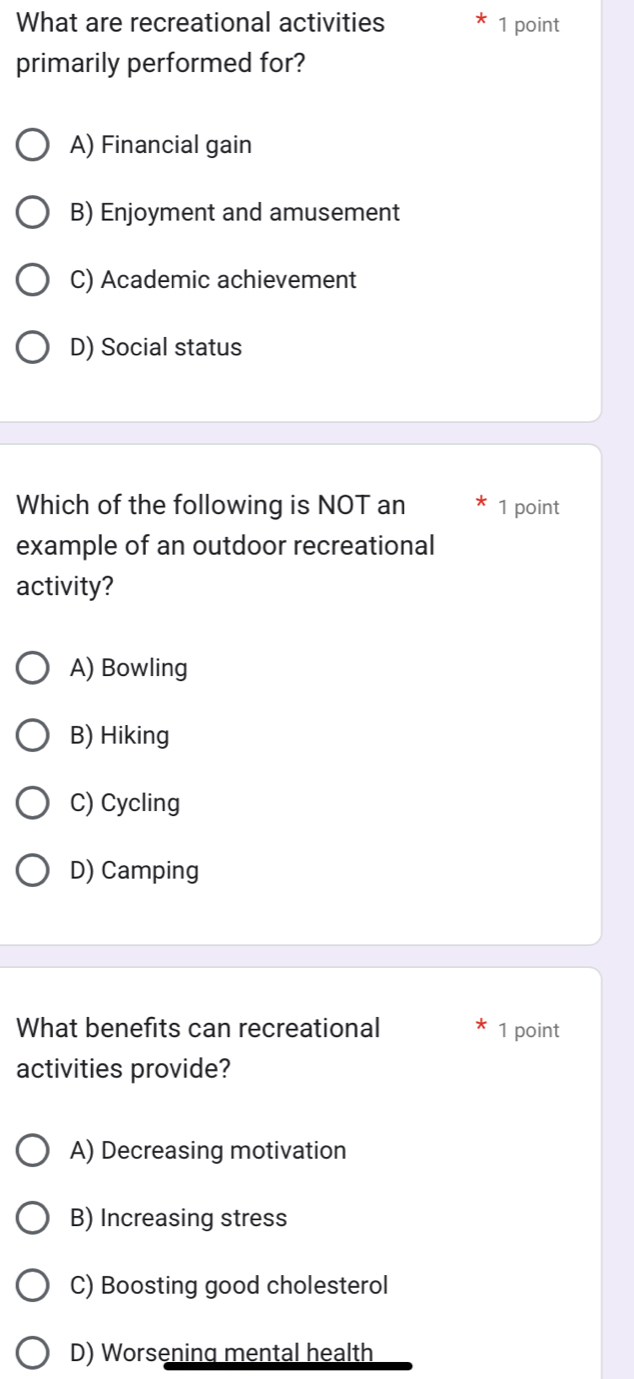Viewport: 634px width, 1379px height.
Task: Choose "D) Camping" radio button
Action: click(33, 871)
